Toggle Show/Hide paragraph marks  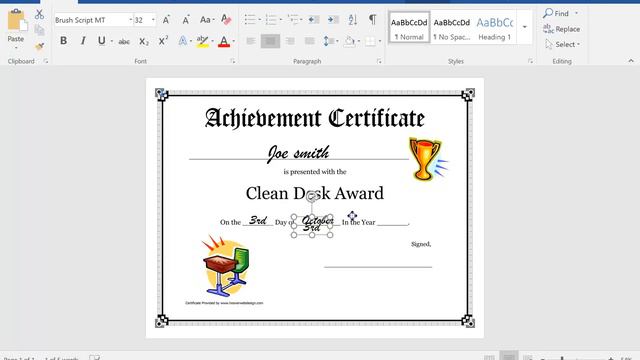point(373,19)
